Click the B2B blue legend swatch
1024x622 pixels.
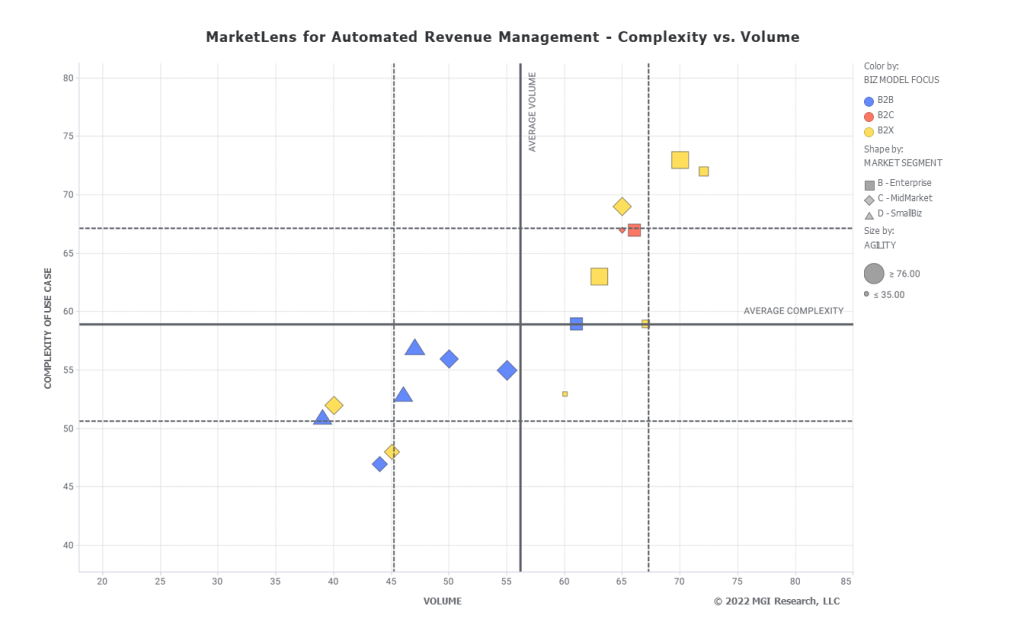pyautogui.click(x=869, y=101)
